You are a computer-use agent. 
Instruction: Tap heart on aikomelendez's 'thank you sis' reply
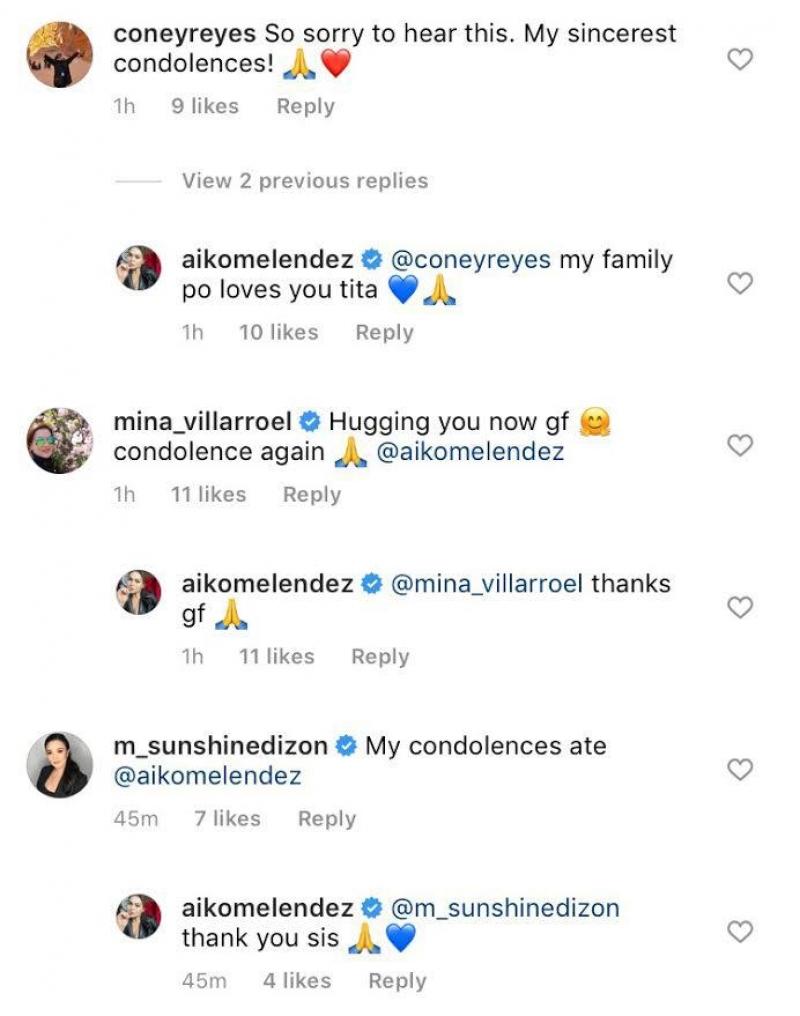(x=739, y=932)
